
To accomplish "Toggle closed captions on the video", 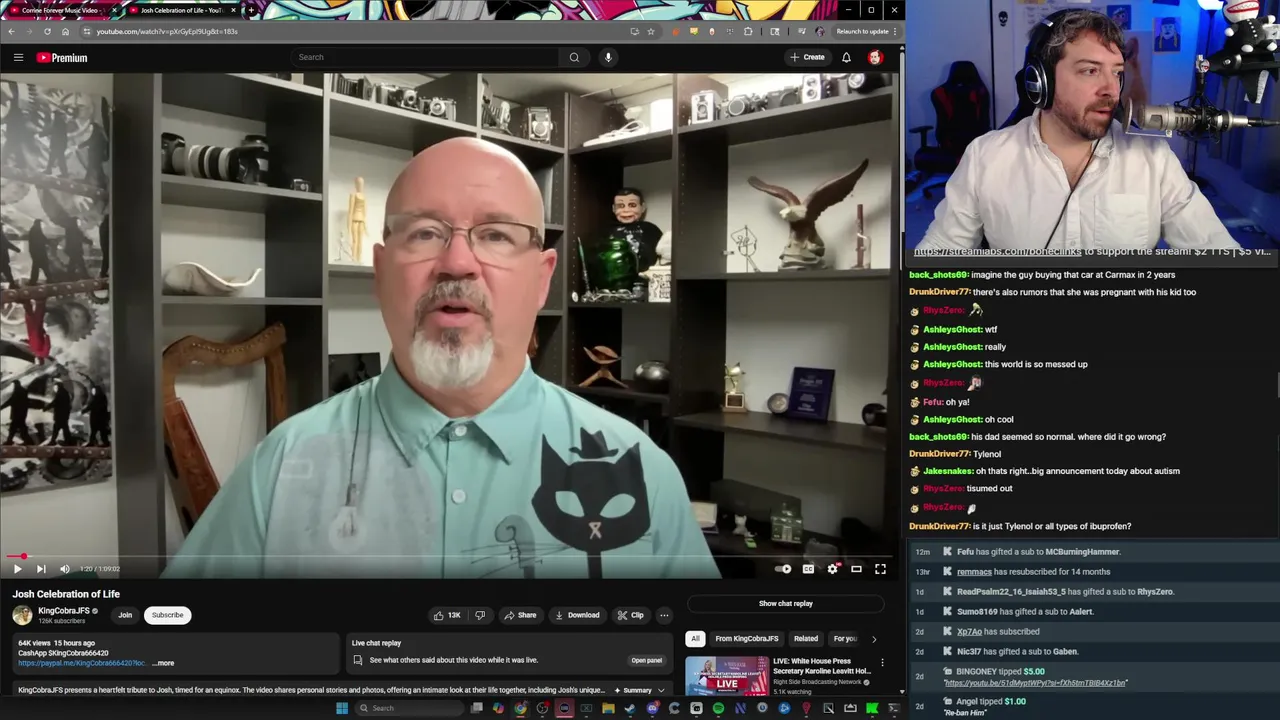I will pos(808,569).
